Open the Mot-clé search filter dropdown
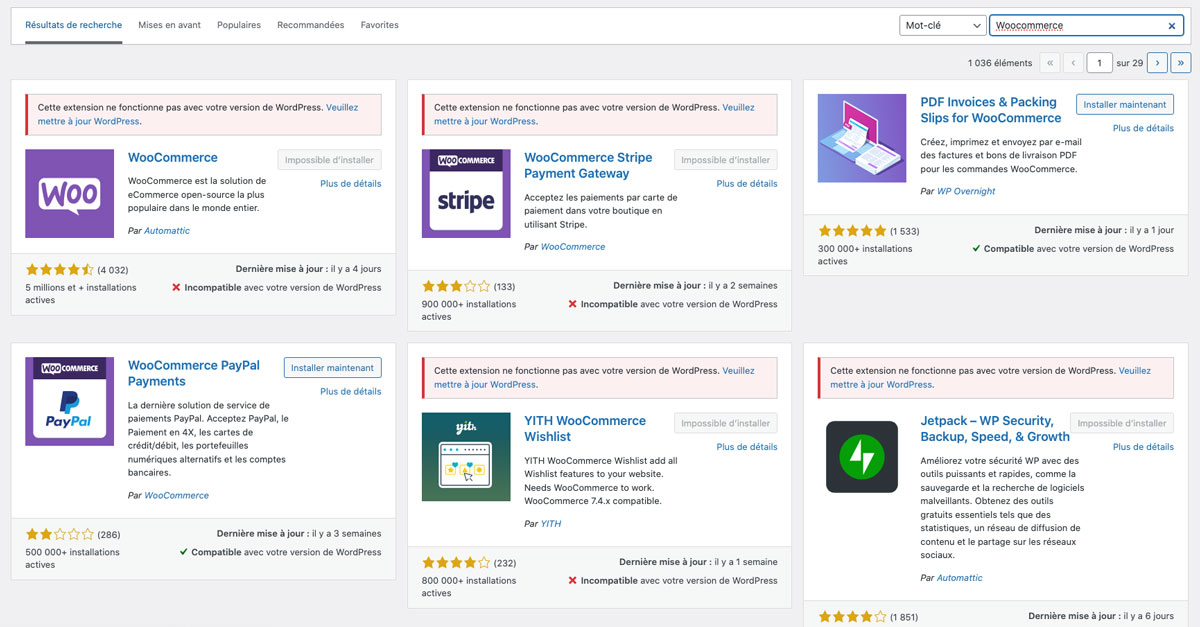This screenshot has width=1200, height=627. (x=941, y=25)
